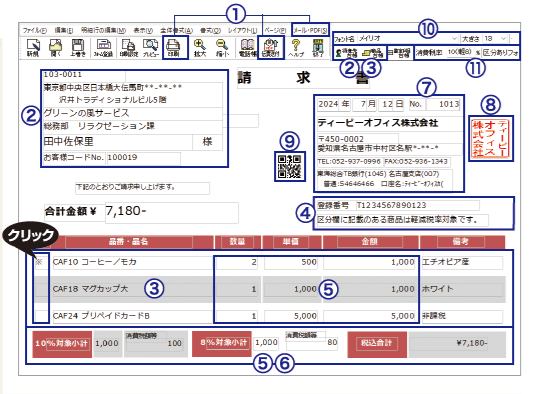The width and height of the screenshot is (537, 394).
Task: Click the 合計金額 amount field 7,180-
Action: 172,212
